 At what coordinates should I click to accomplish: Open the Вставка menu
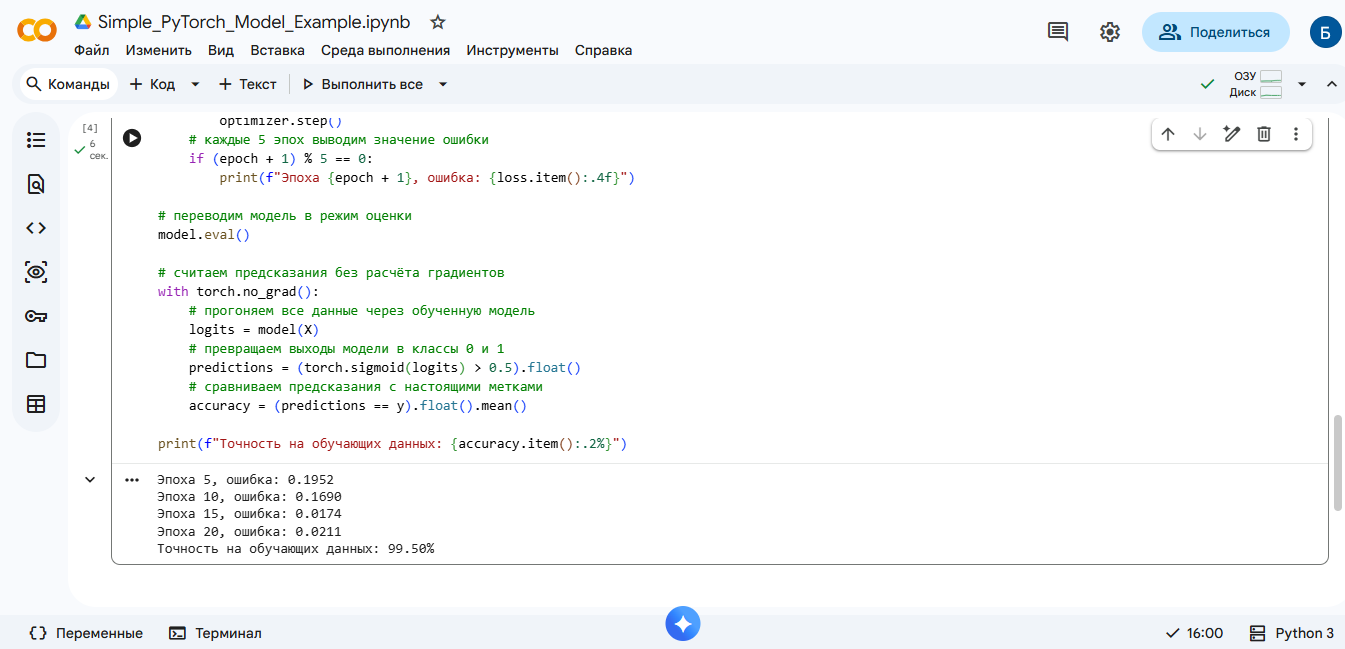click(x=278, y=50)
